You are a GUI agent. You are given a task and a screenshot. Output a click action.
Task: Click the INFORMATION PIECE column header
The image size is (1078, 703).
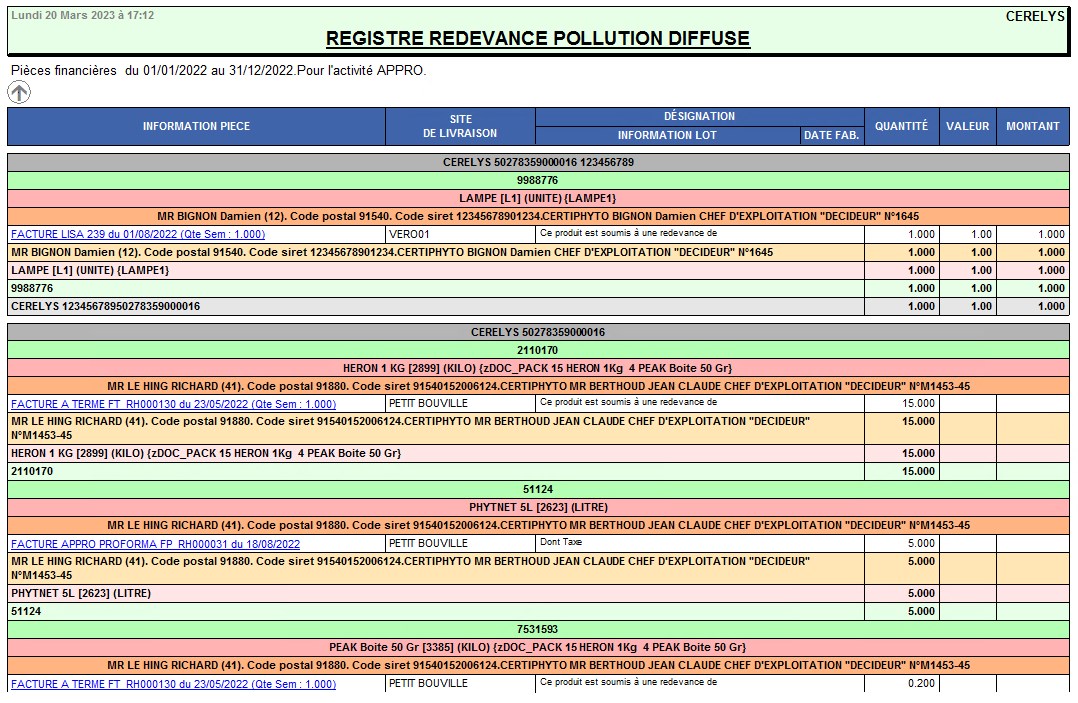pyautogui.click(x=196, y=126)
